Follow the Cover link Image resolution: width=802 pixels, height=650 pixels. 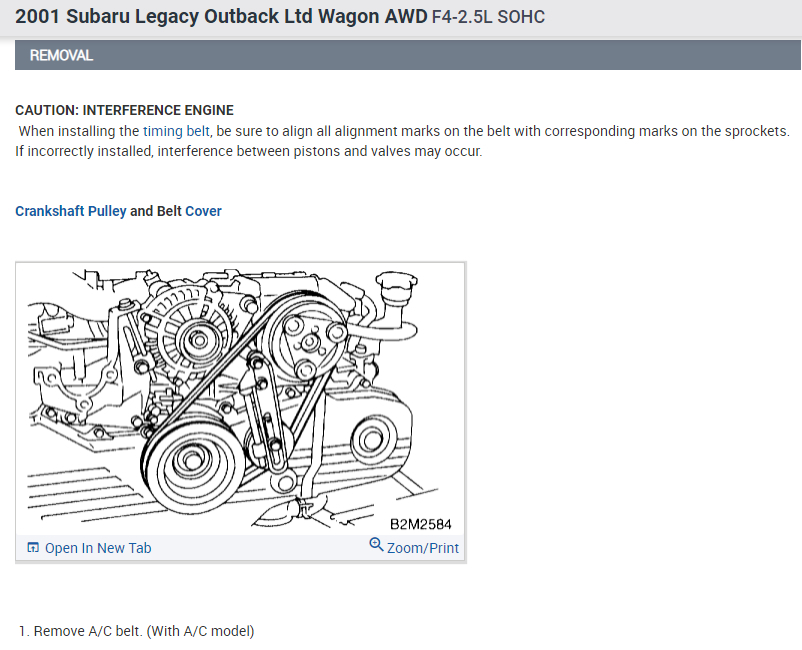[203, 211]
